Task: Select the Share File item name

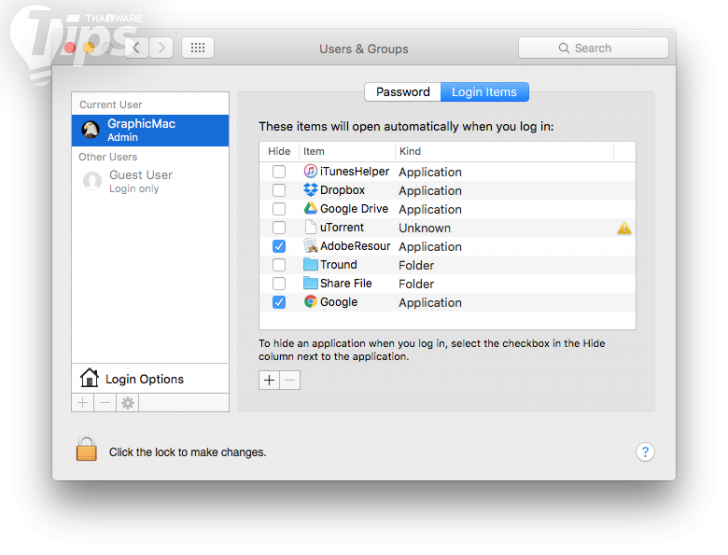Action: [346, 283]
